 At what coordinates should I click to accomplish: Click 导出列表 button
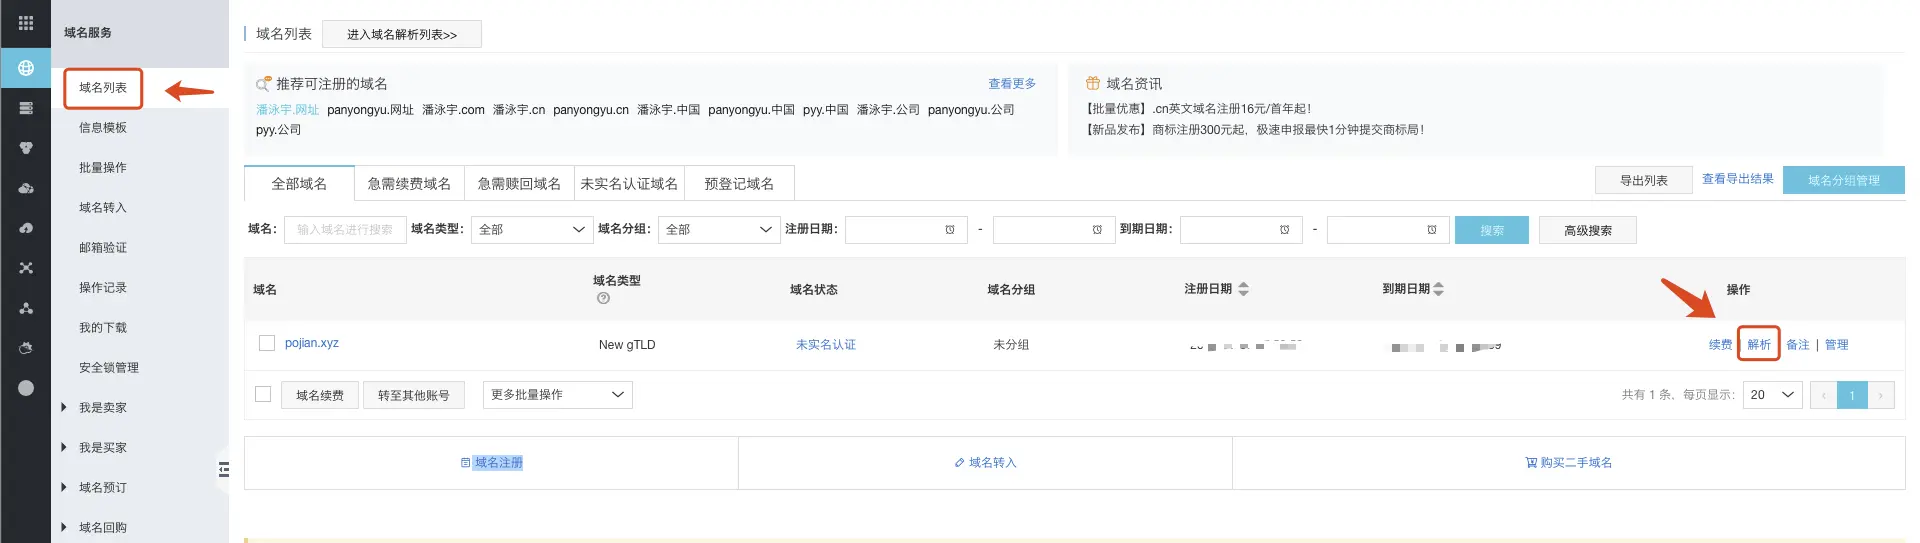(1644, 180)
